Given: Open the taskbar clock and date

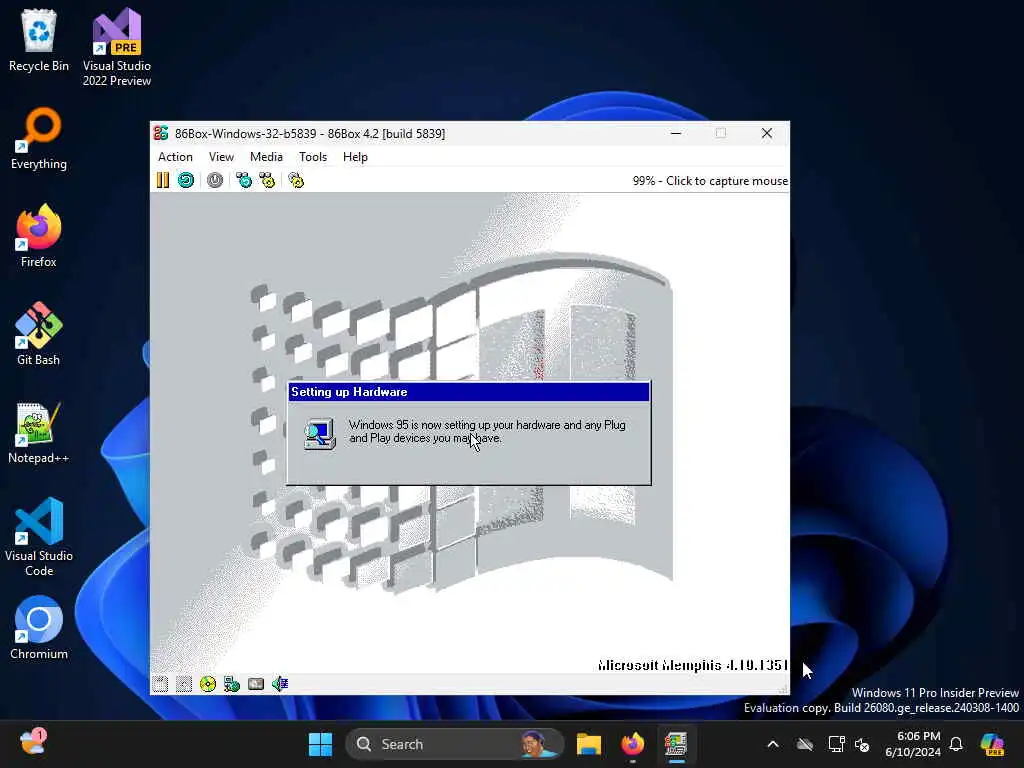Looking at the screenshot, I should (912, 744).
